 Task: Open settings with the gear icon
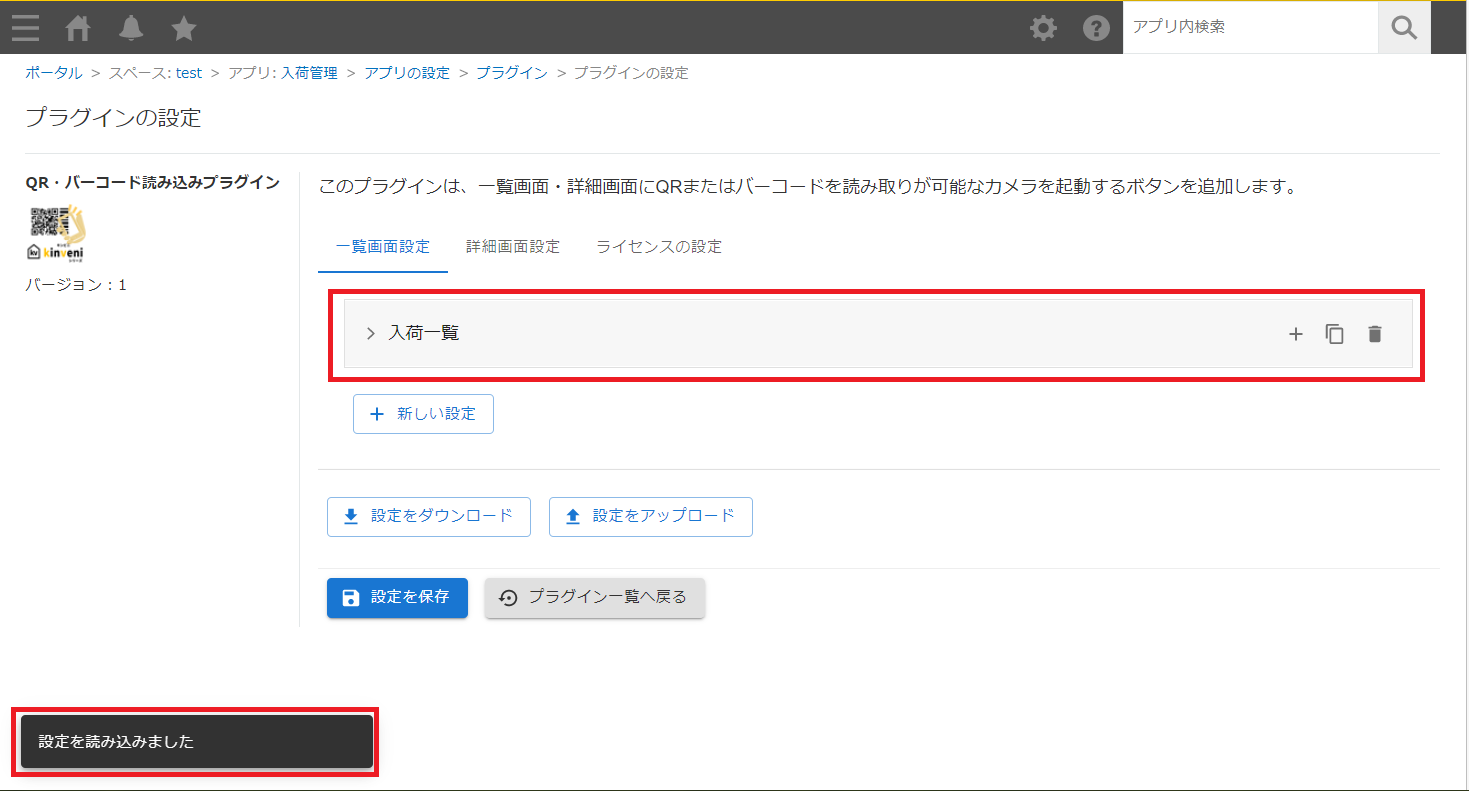(1043, 28)
